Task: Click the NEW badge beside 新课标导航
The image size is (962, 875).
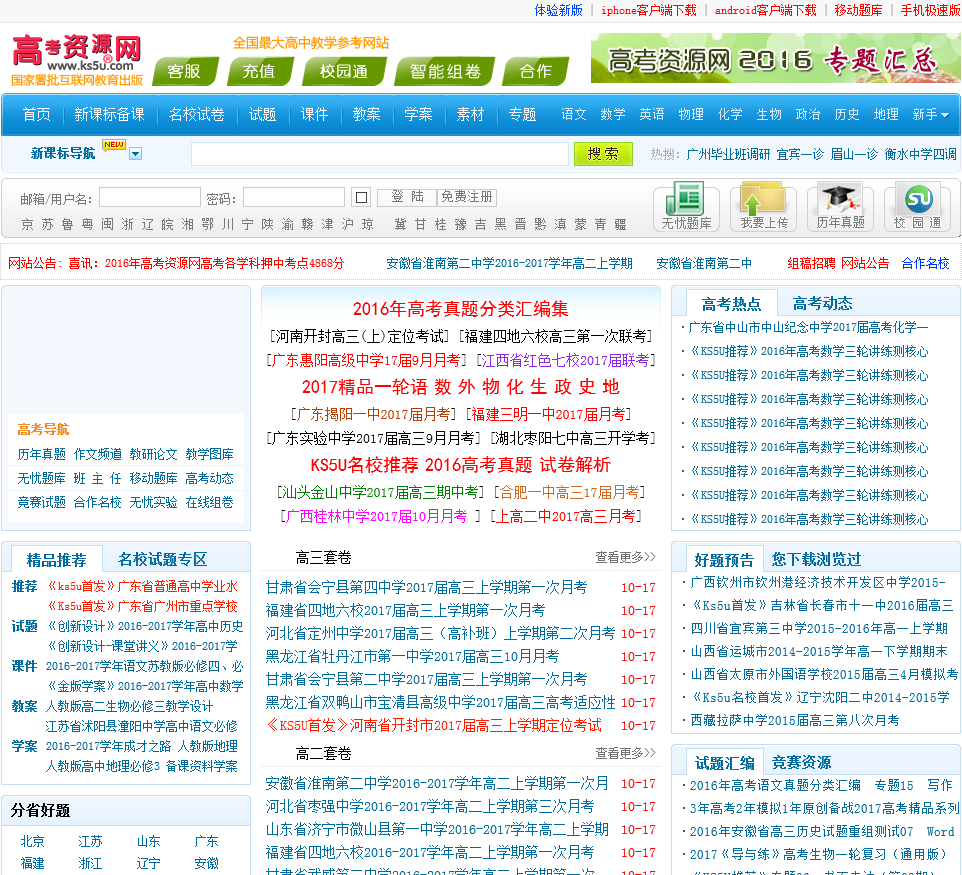Action: [114, 145]
